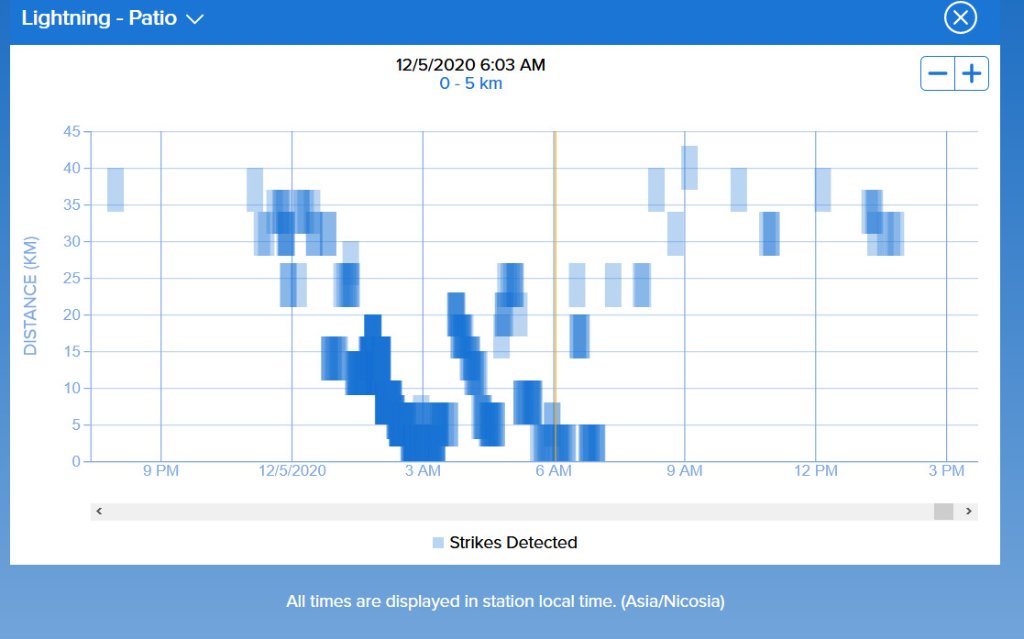Click the chevron next to Lightning - Patio
This screenshot has height=639, width=1024.
(195, 19)
